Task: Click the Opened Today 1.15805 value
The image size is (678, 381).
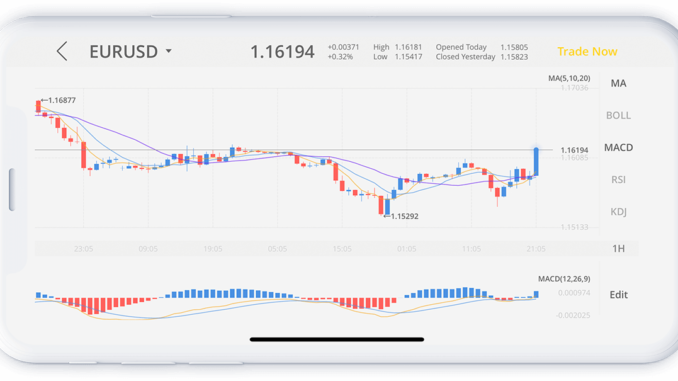Action: [x=514, y=47]
